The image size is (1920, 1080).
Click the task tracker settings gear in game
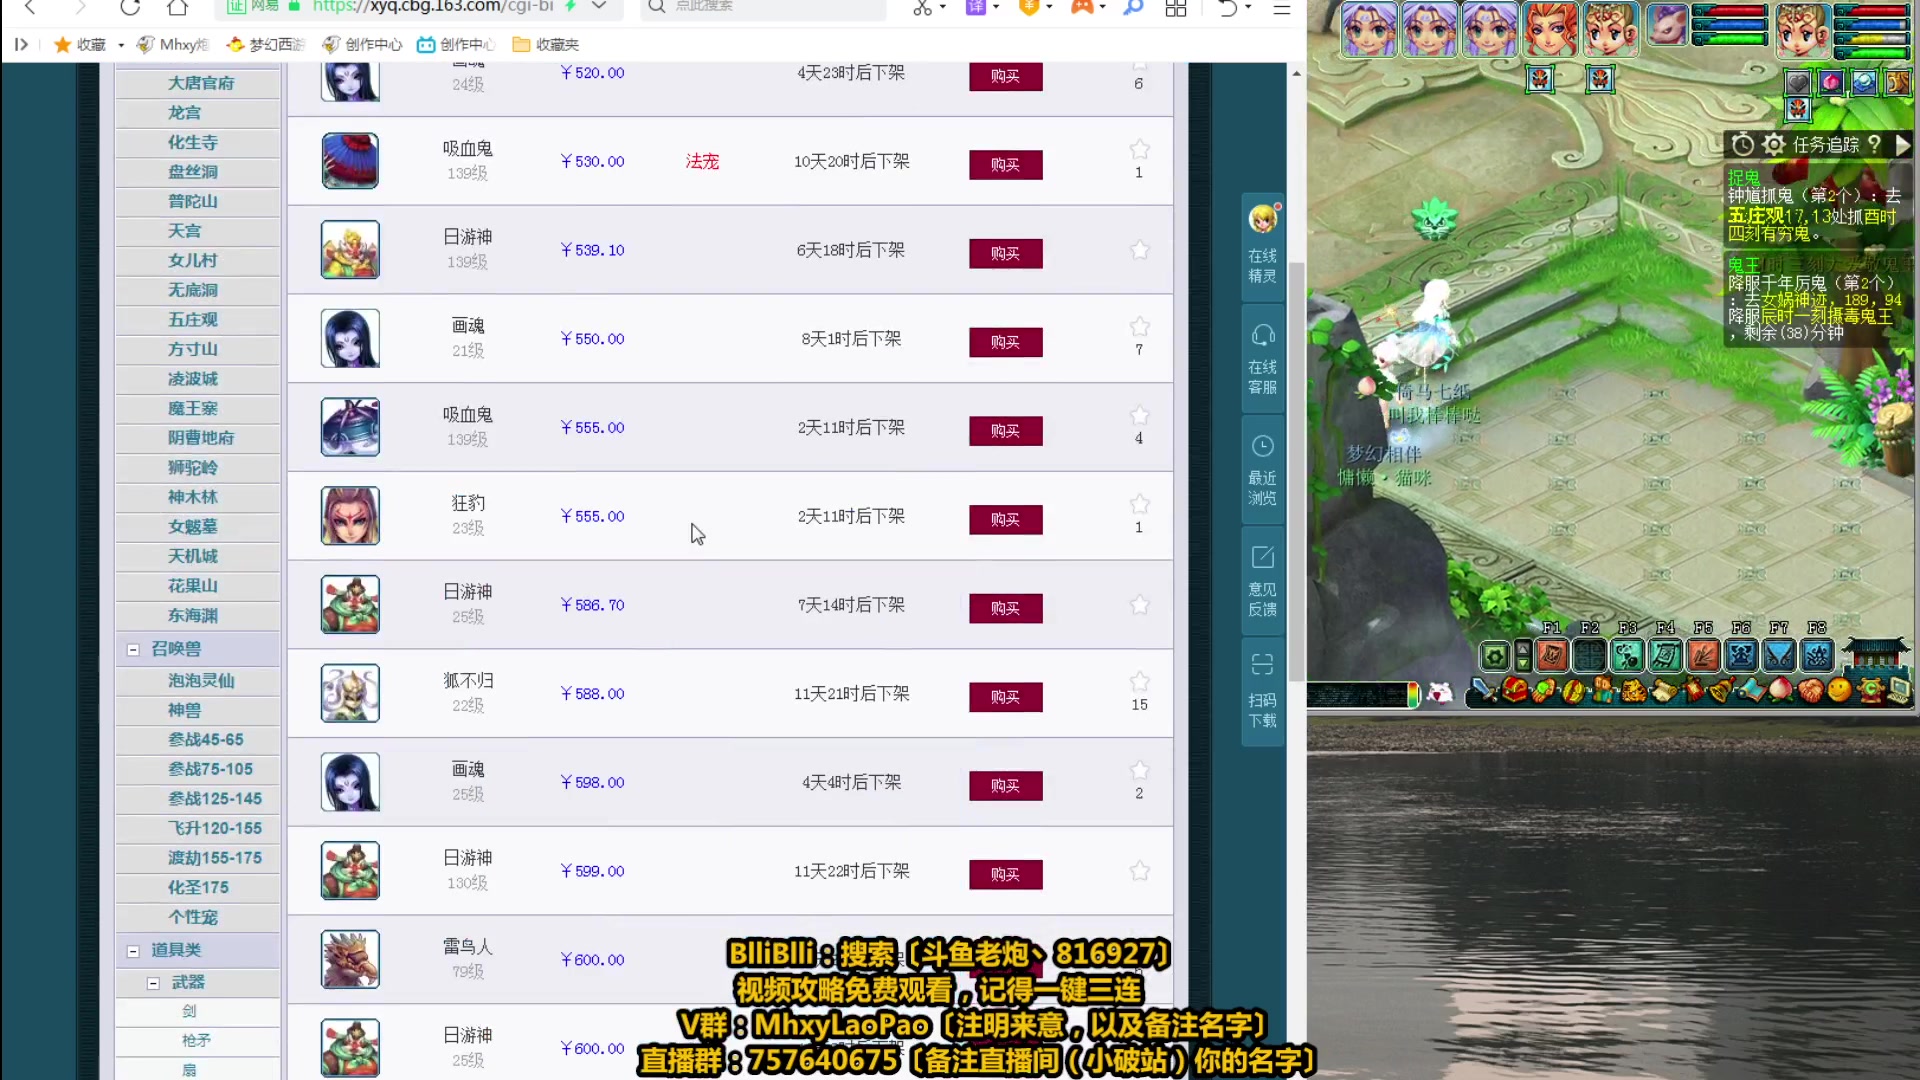pos(1773,145)
